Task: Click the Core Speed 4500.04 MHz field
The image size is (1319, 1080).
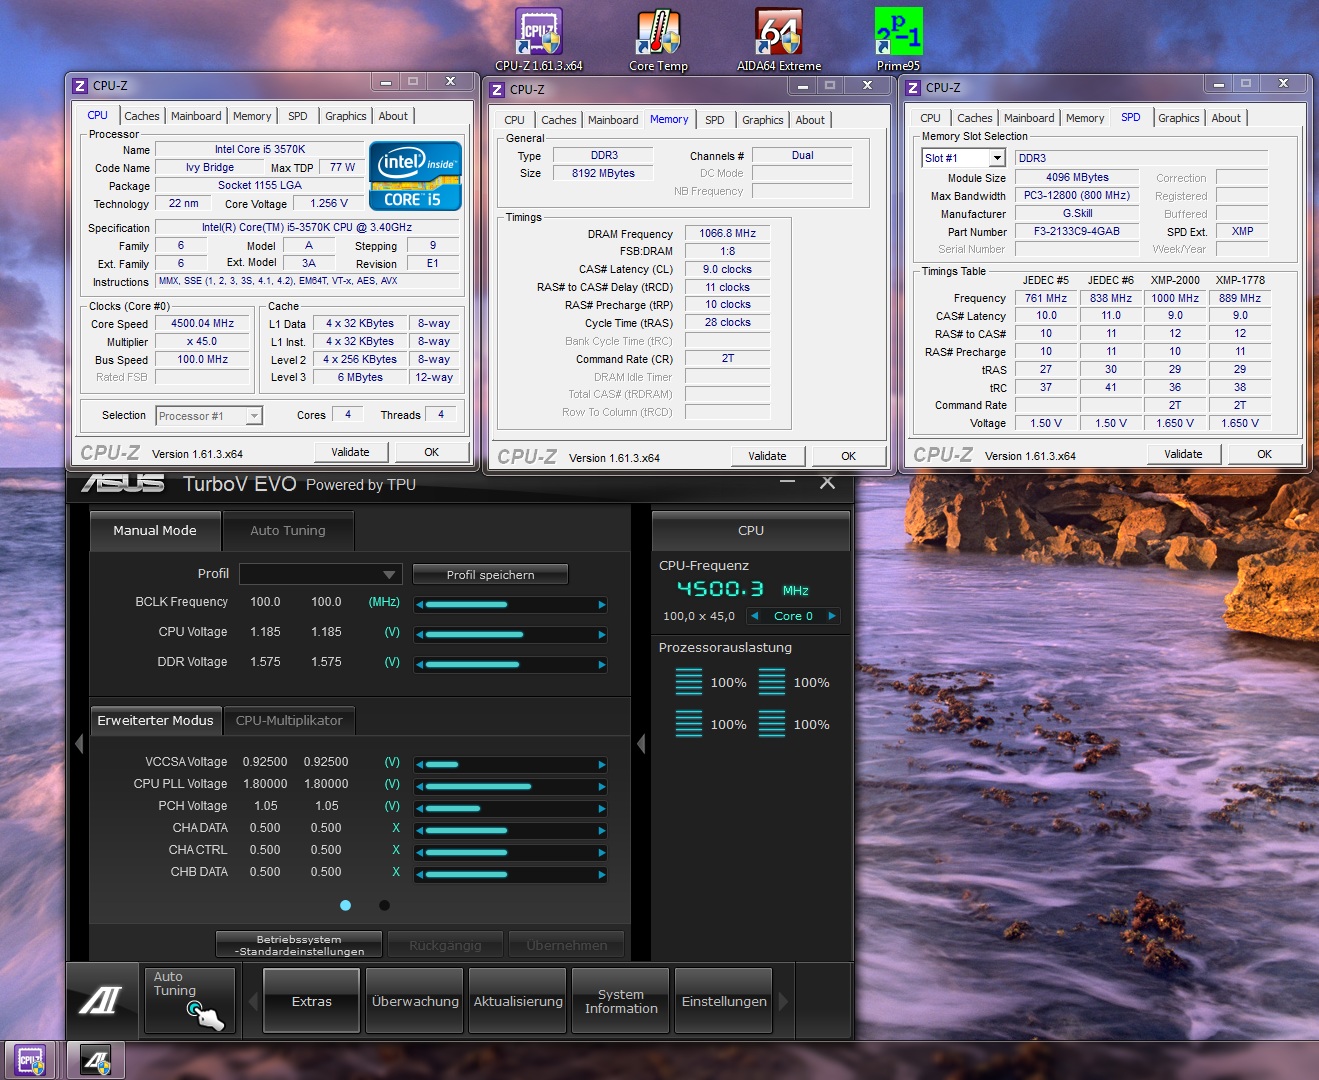Action: pos(202,324)
